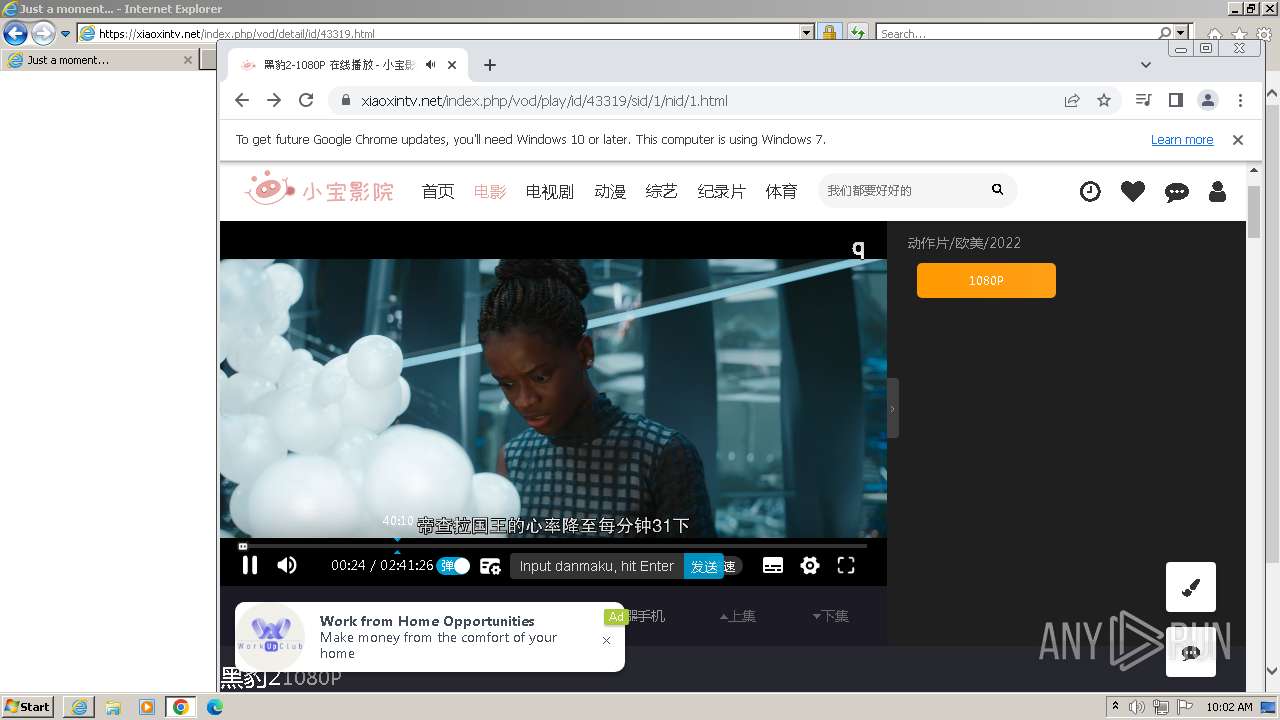Open the 动漫 anime menu

tap(610, 191)
